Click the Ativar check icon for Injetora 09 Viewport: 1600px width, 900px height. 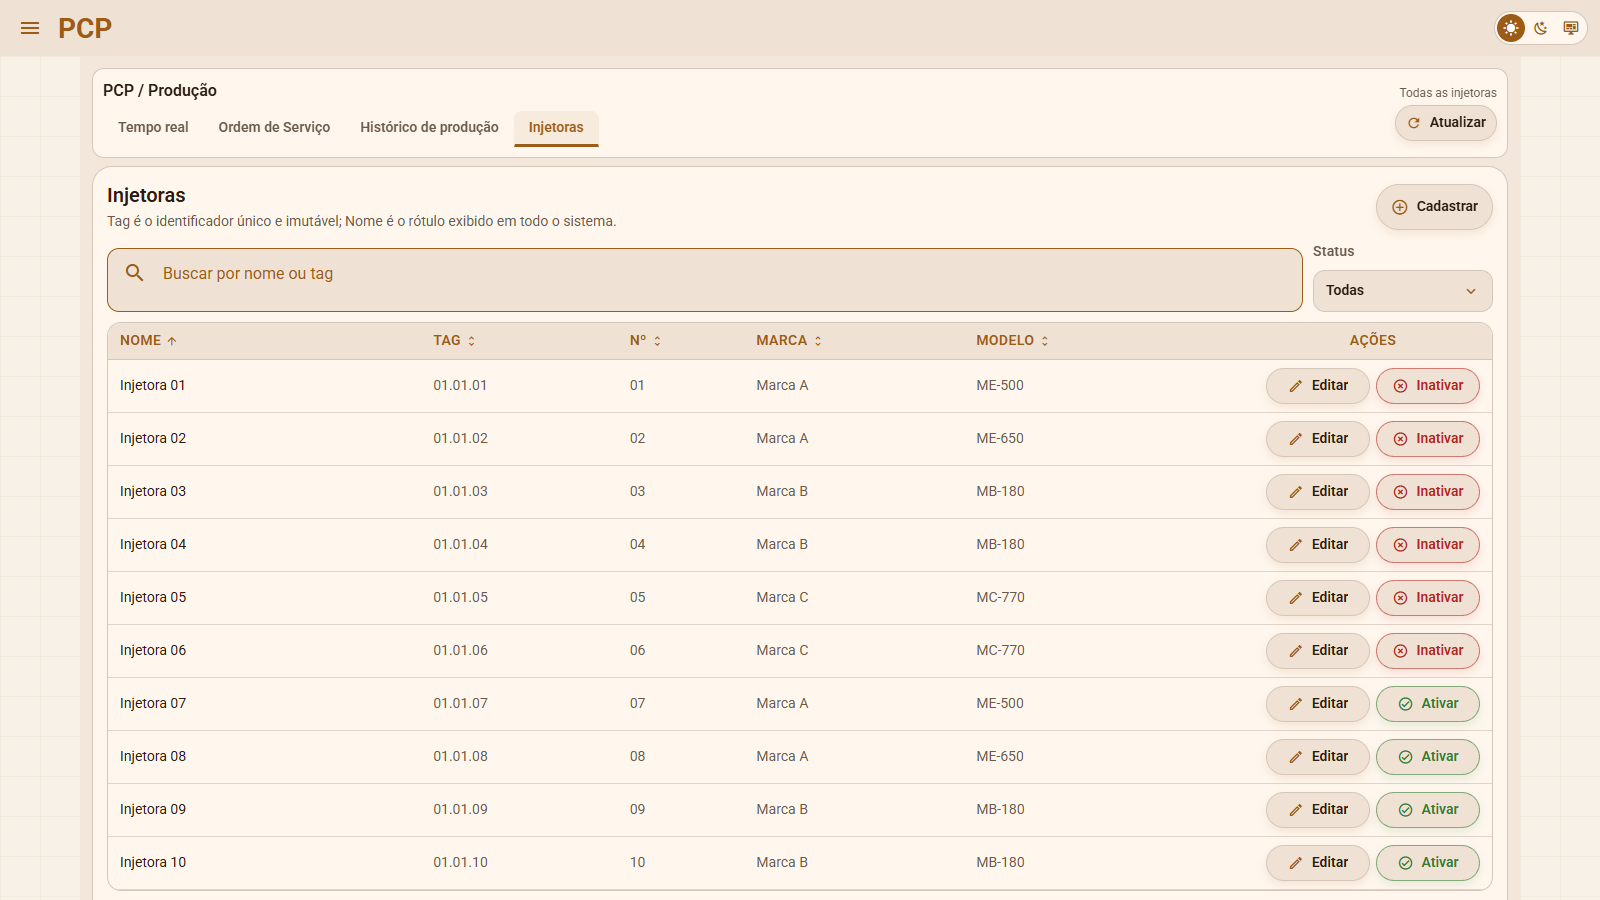coord(1405,810)
